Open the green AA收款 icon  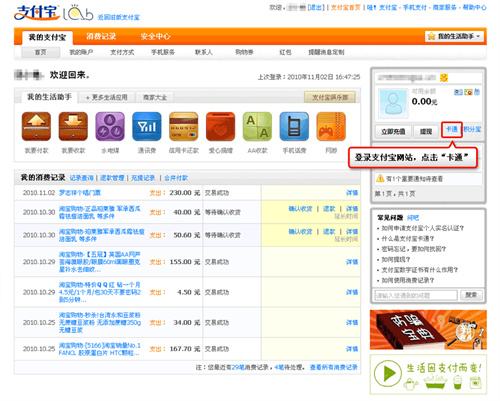point(257,126)
